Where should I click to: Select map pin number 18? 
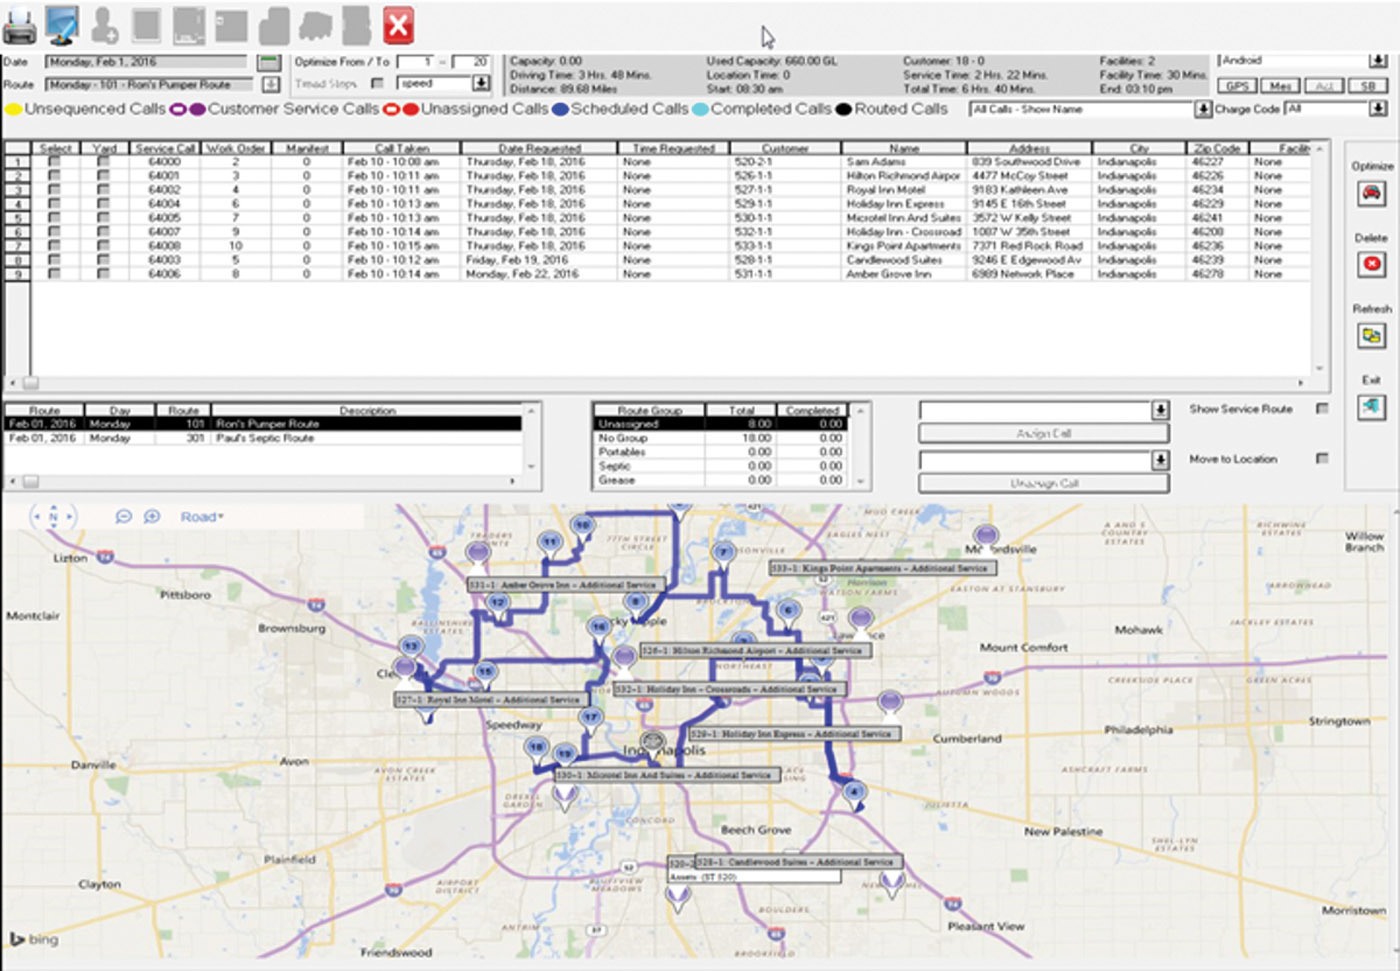coord(537,748)
